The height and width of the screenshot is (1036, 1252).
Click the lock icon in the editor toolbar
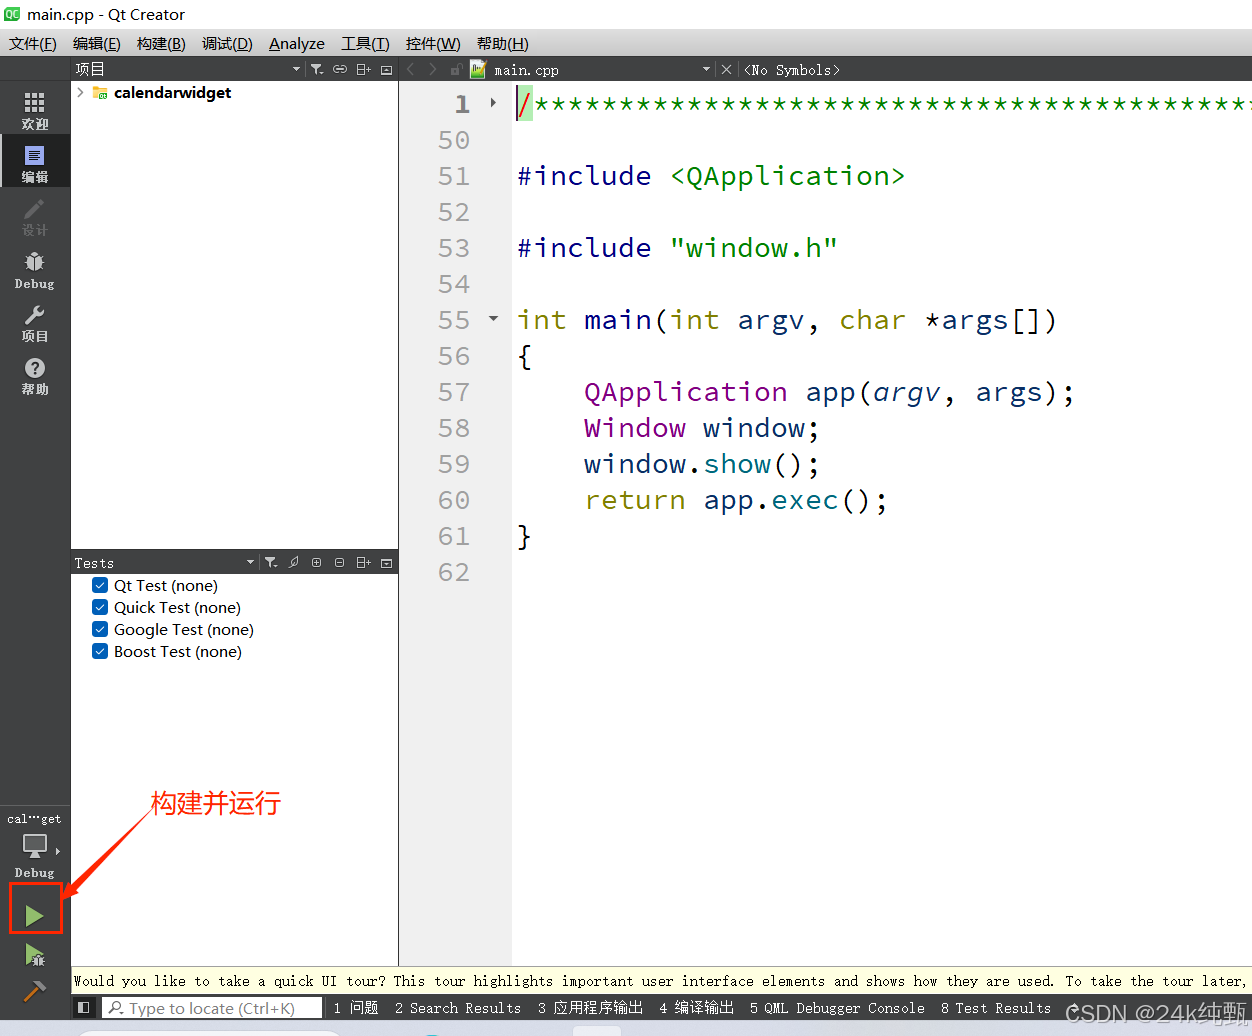click(456, 69)
